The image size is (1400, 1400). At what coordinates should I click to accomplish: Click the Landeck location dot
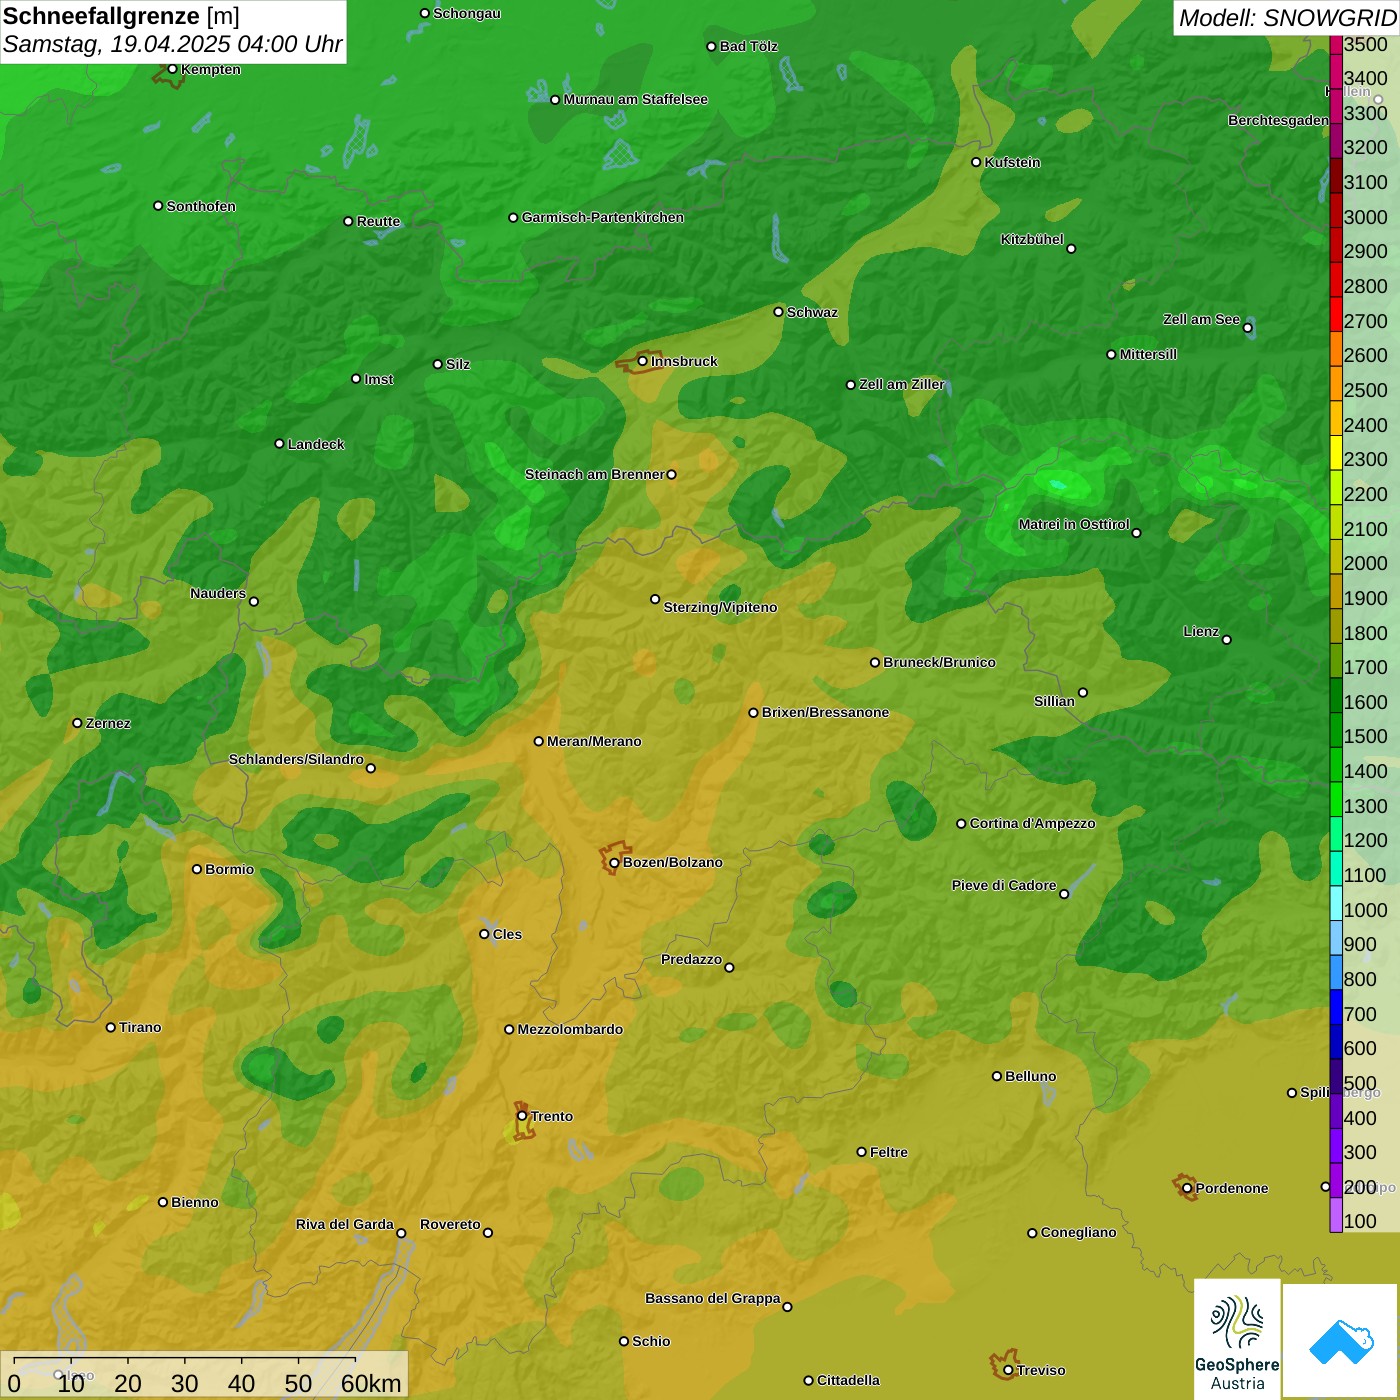click(x=279, y=444)
